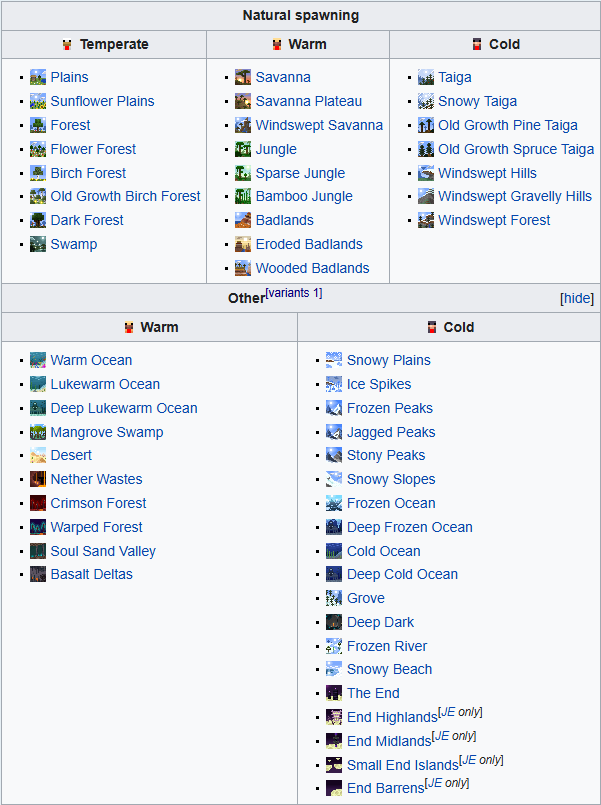Click the top Cold villager header icon
This screenshot has width=601, height=805.
[477, 45]
